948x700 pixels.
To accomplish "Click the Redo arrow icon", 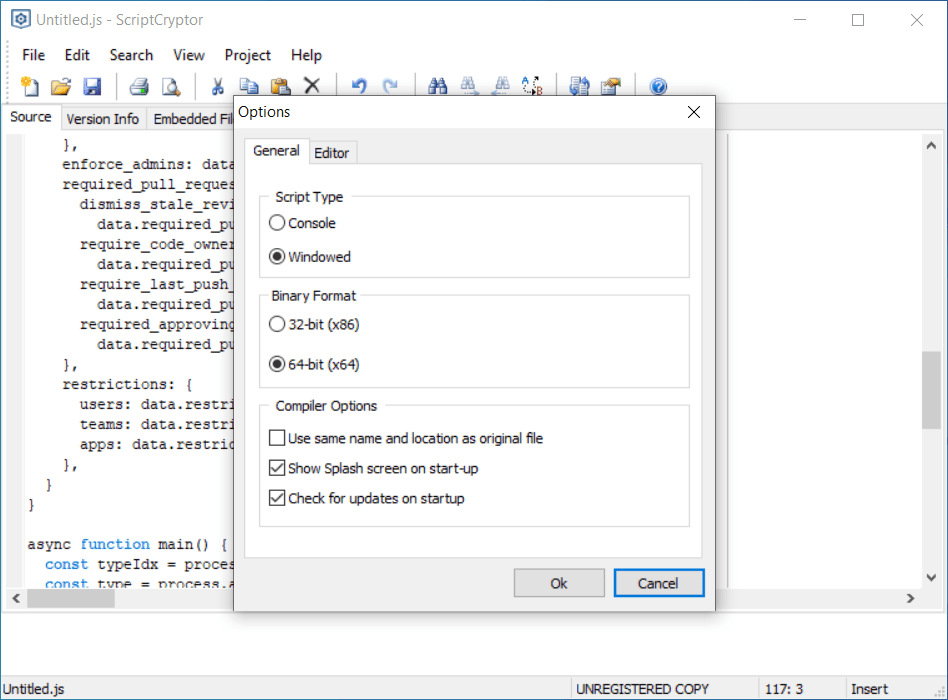I will pyautogui.click(x=391, y=86).
